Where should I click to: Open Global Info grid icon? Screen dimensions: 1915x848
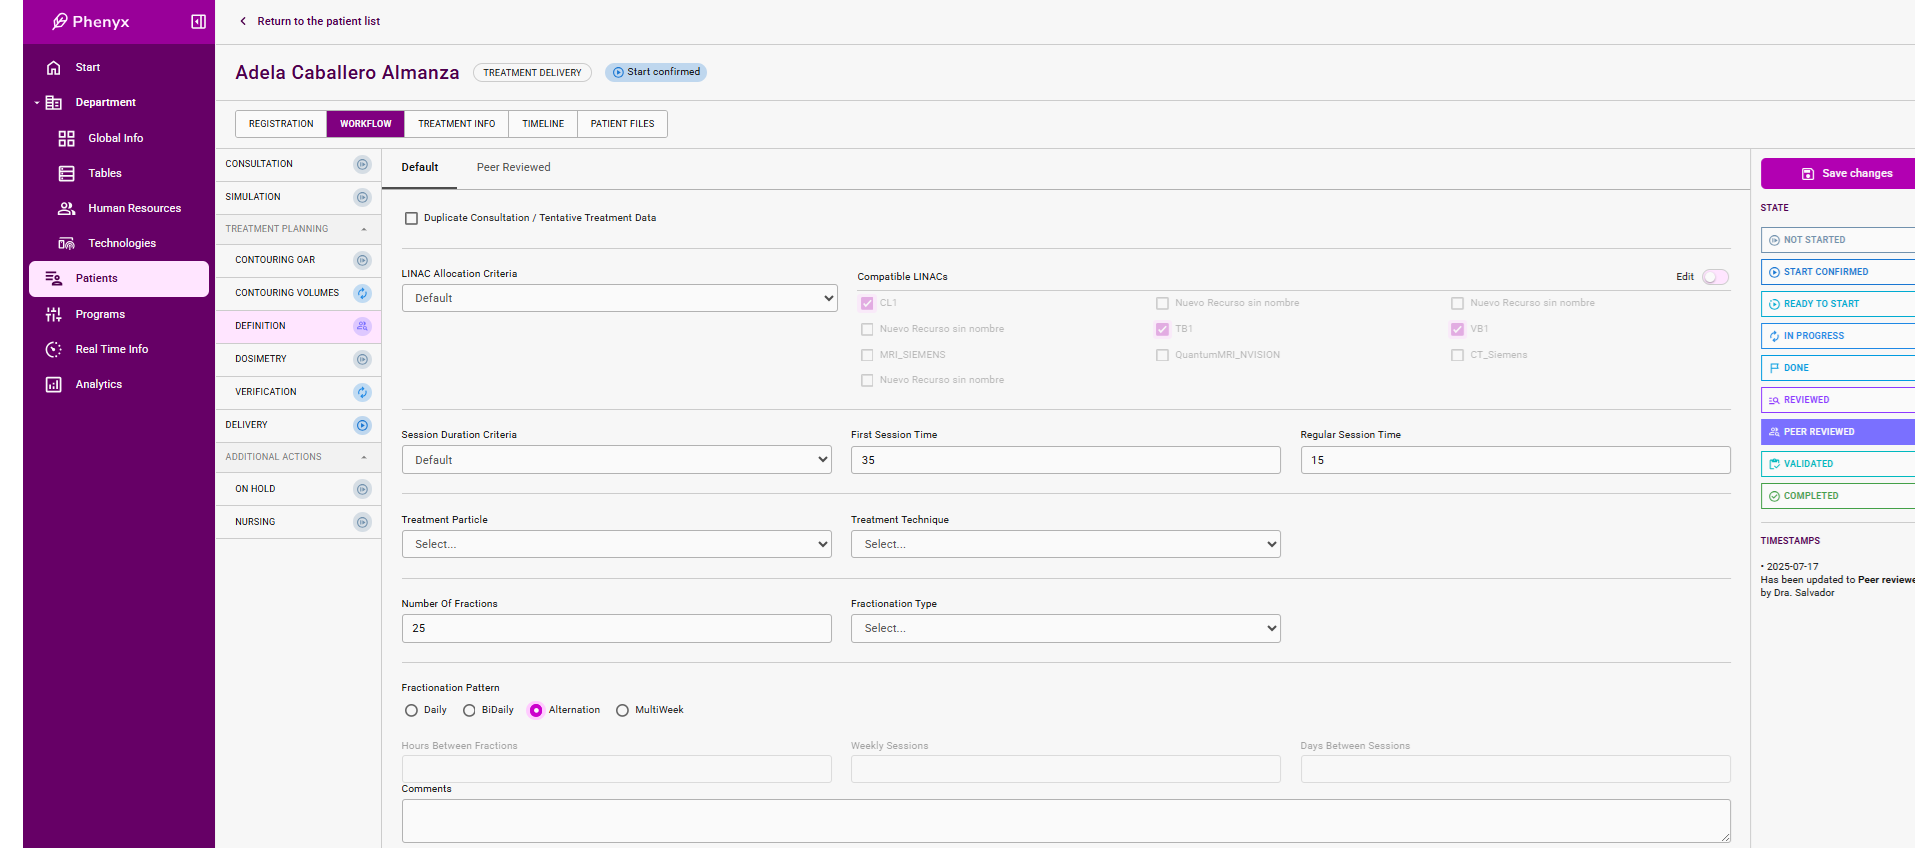click(x=66, y=139)
